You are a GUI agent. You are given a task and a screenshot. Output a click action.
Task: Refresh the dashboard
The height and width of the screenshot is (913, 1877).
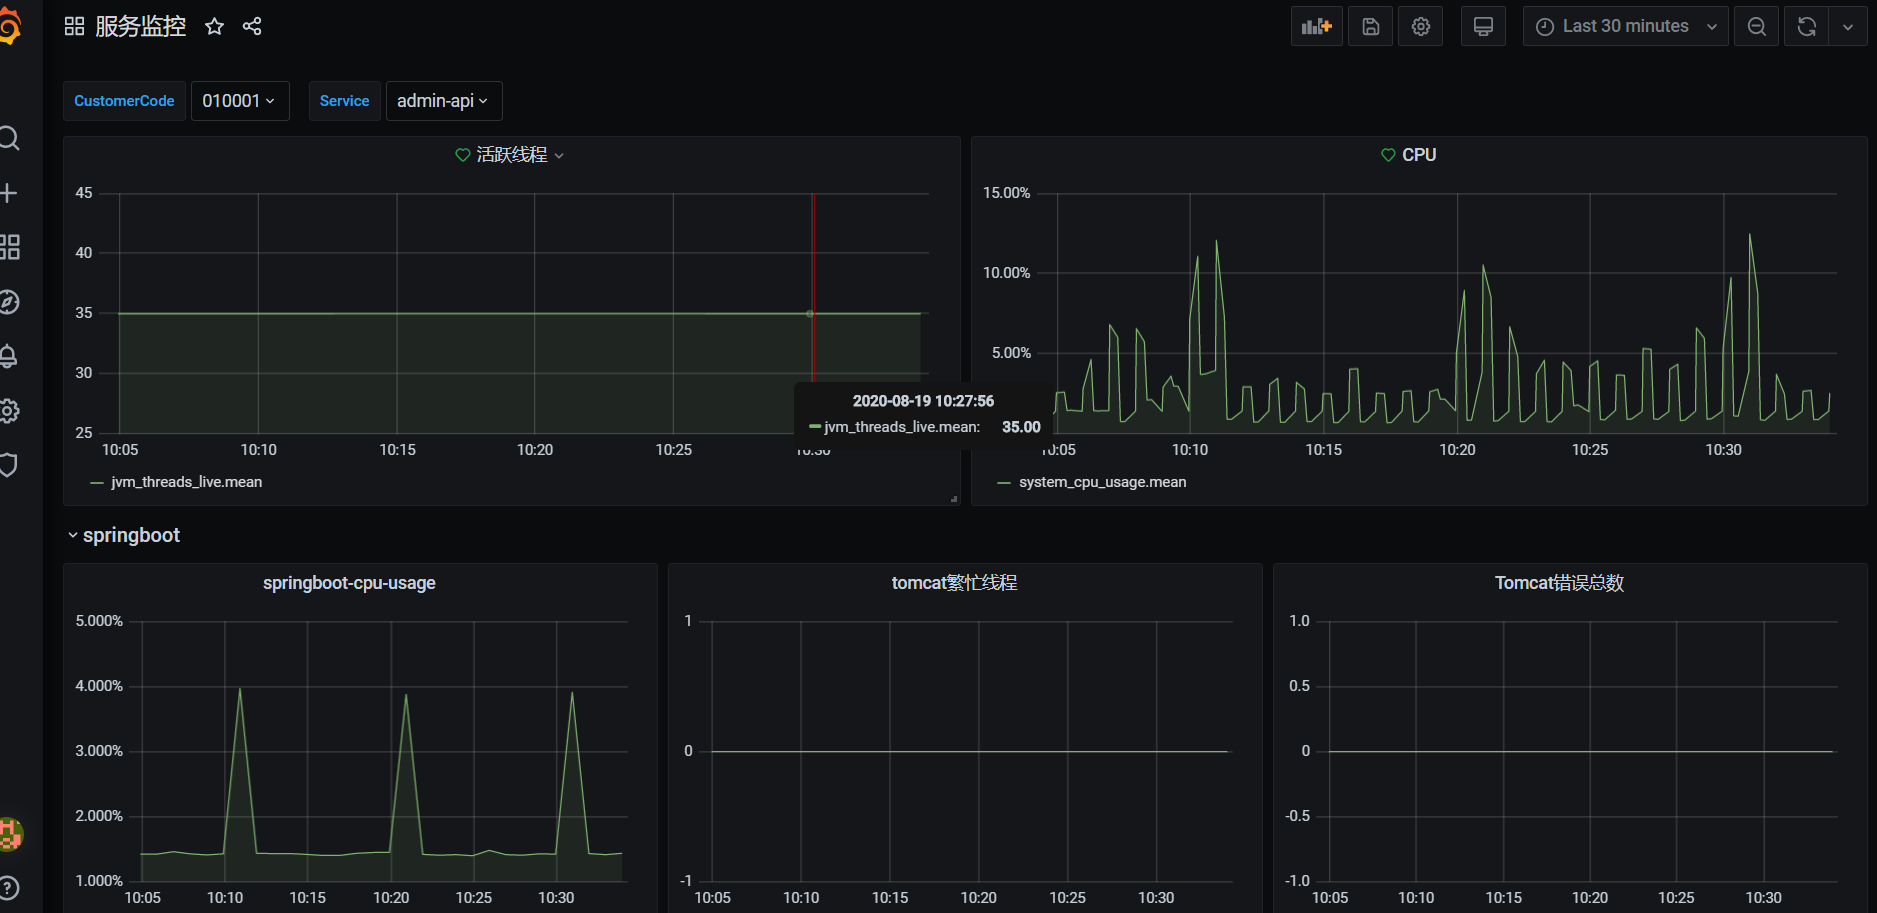[x=1806, y=26]
